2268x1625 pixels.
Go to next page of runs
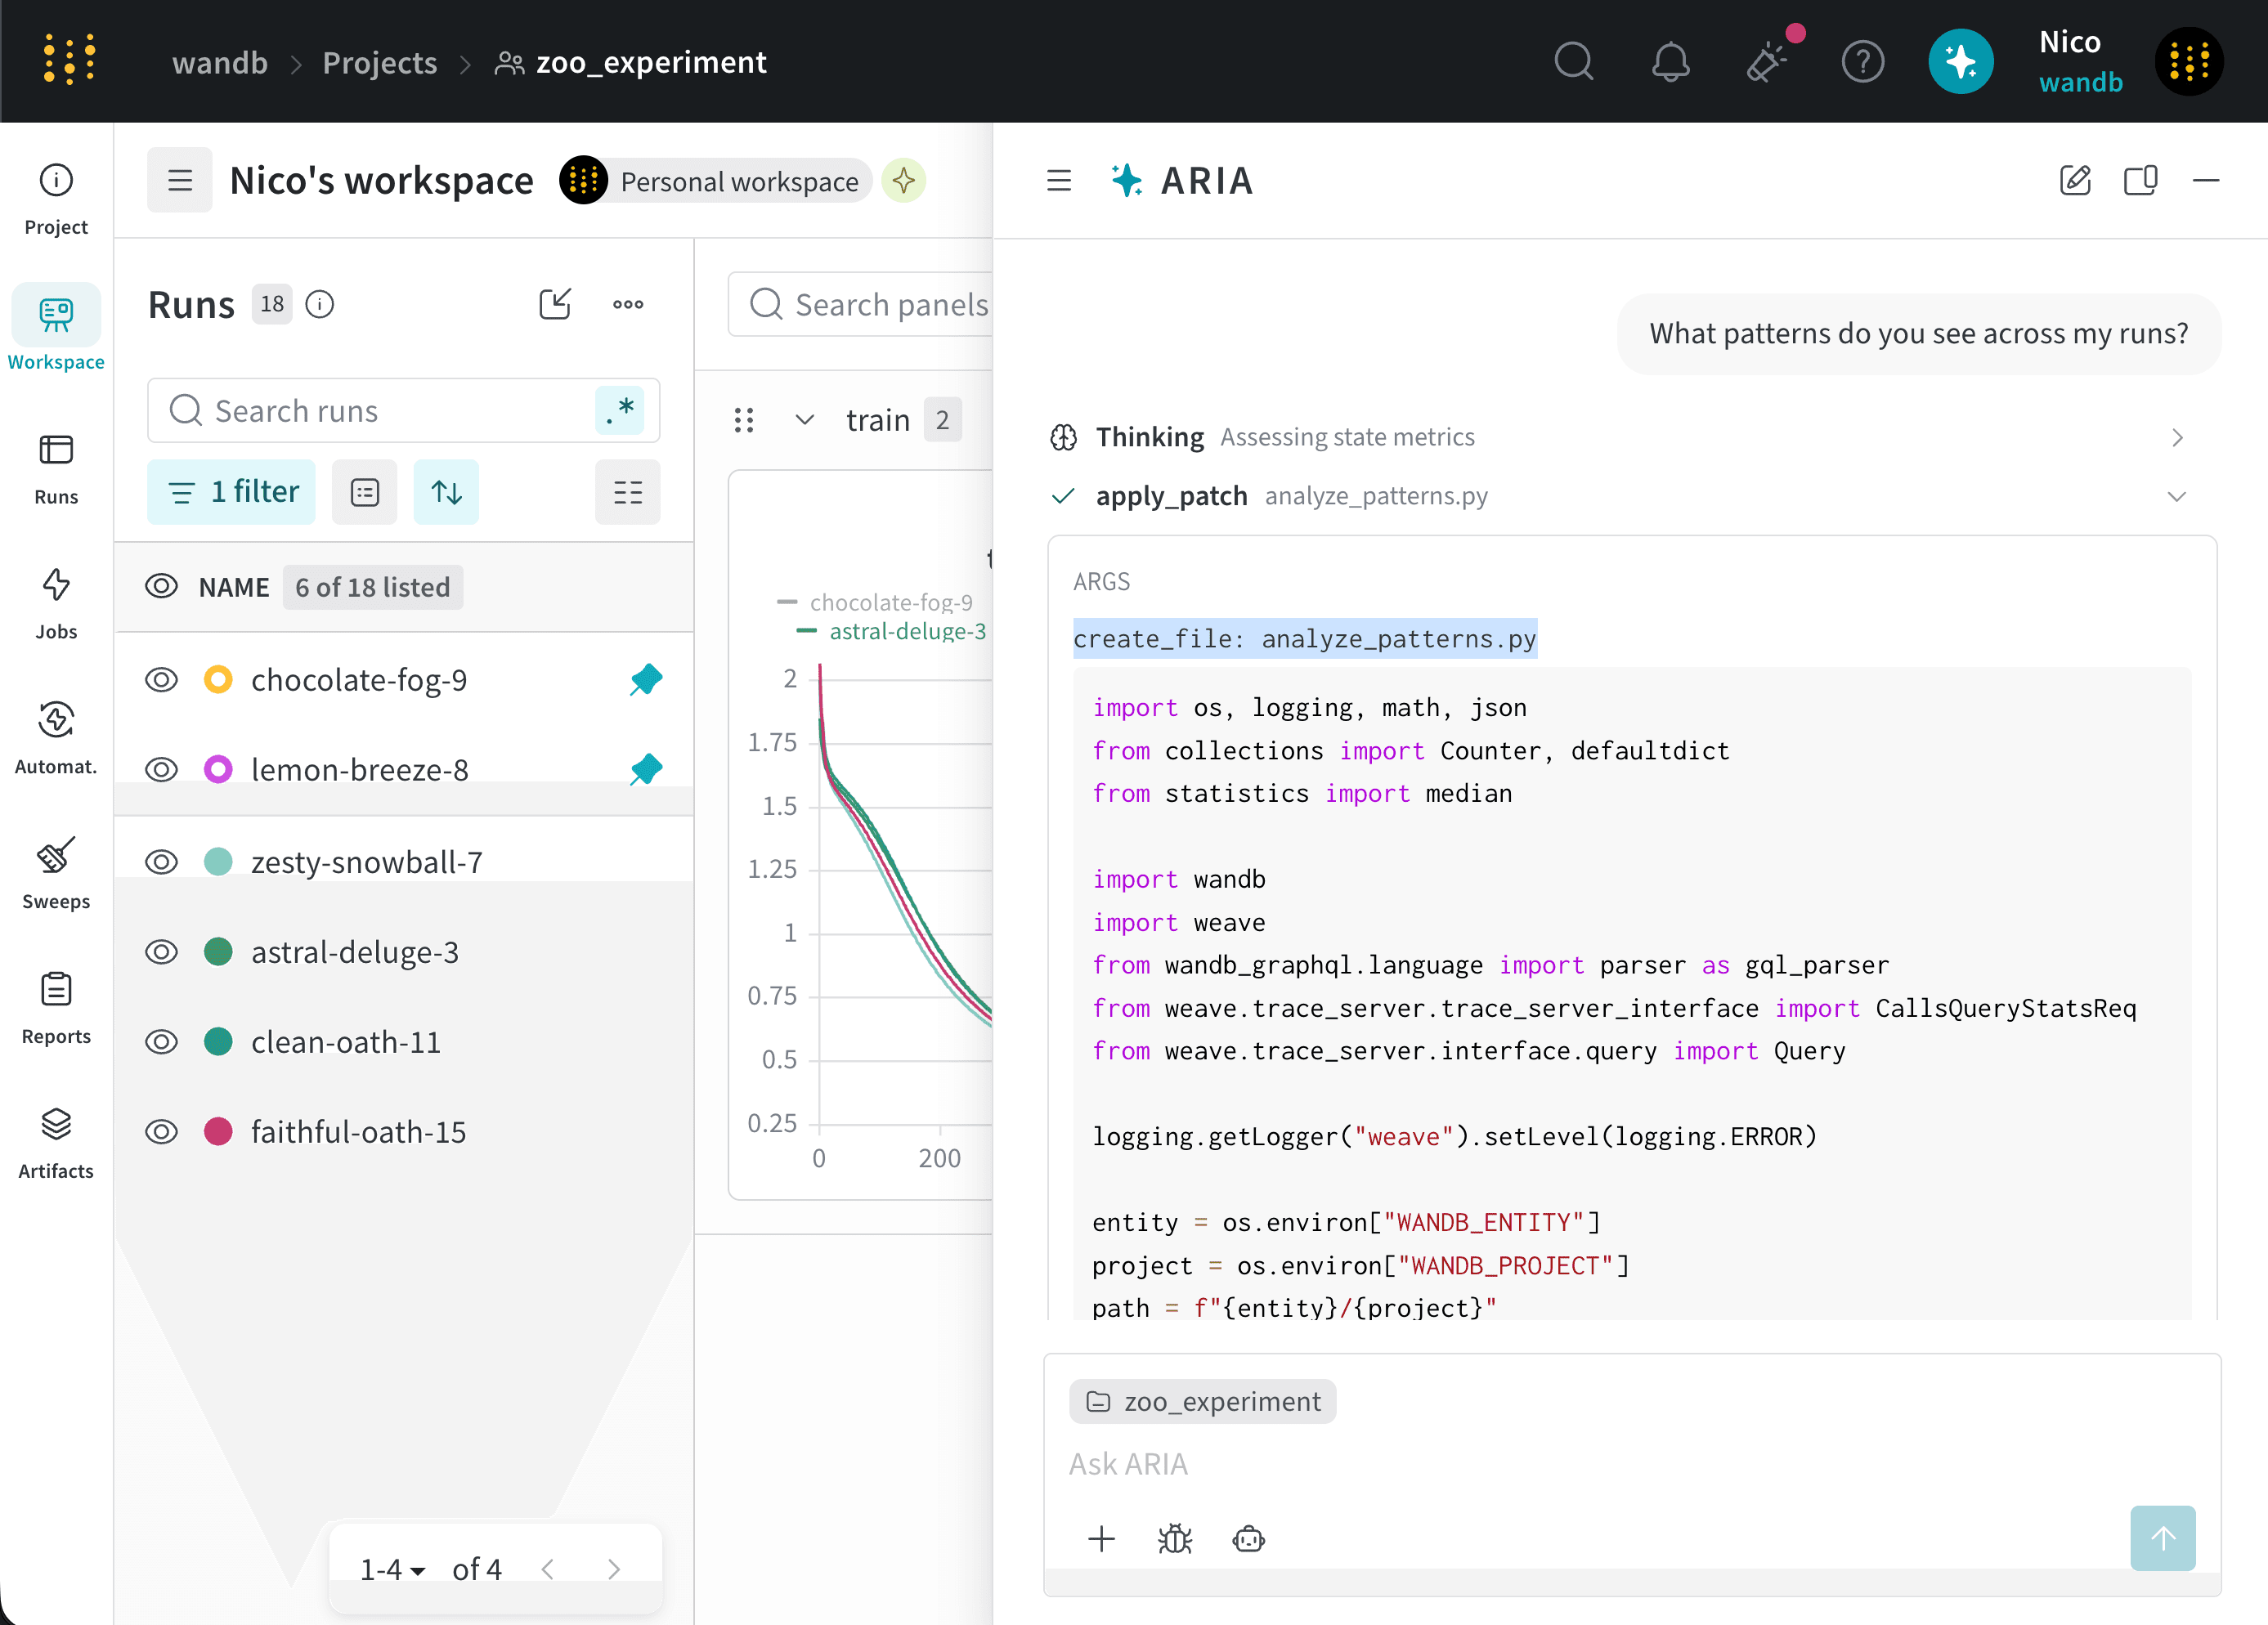tap(614, 1569)
